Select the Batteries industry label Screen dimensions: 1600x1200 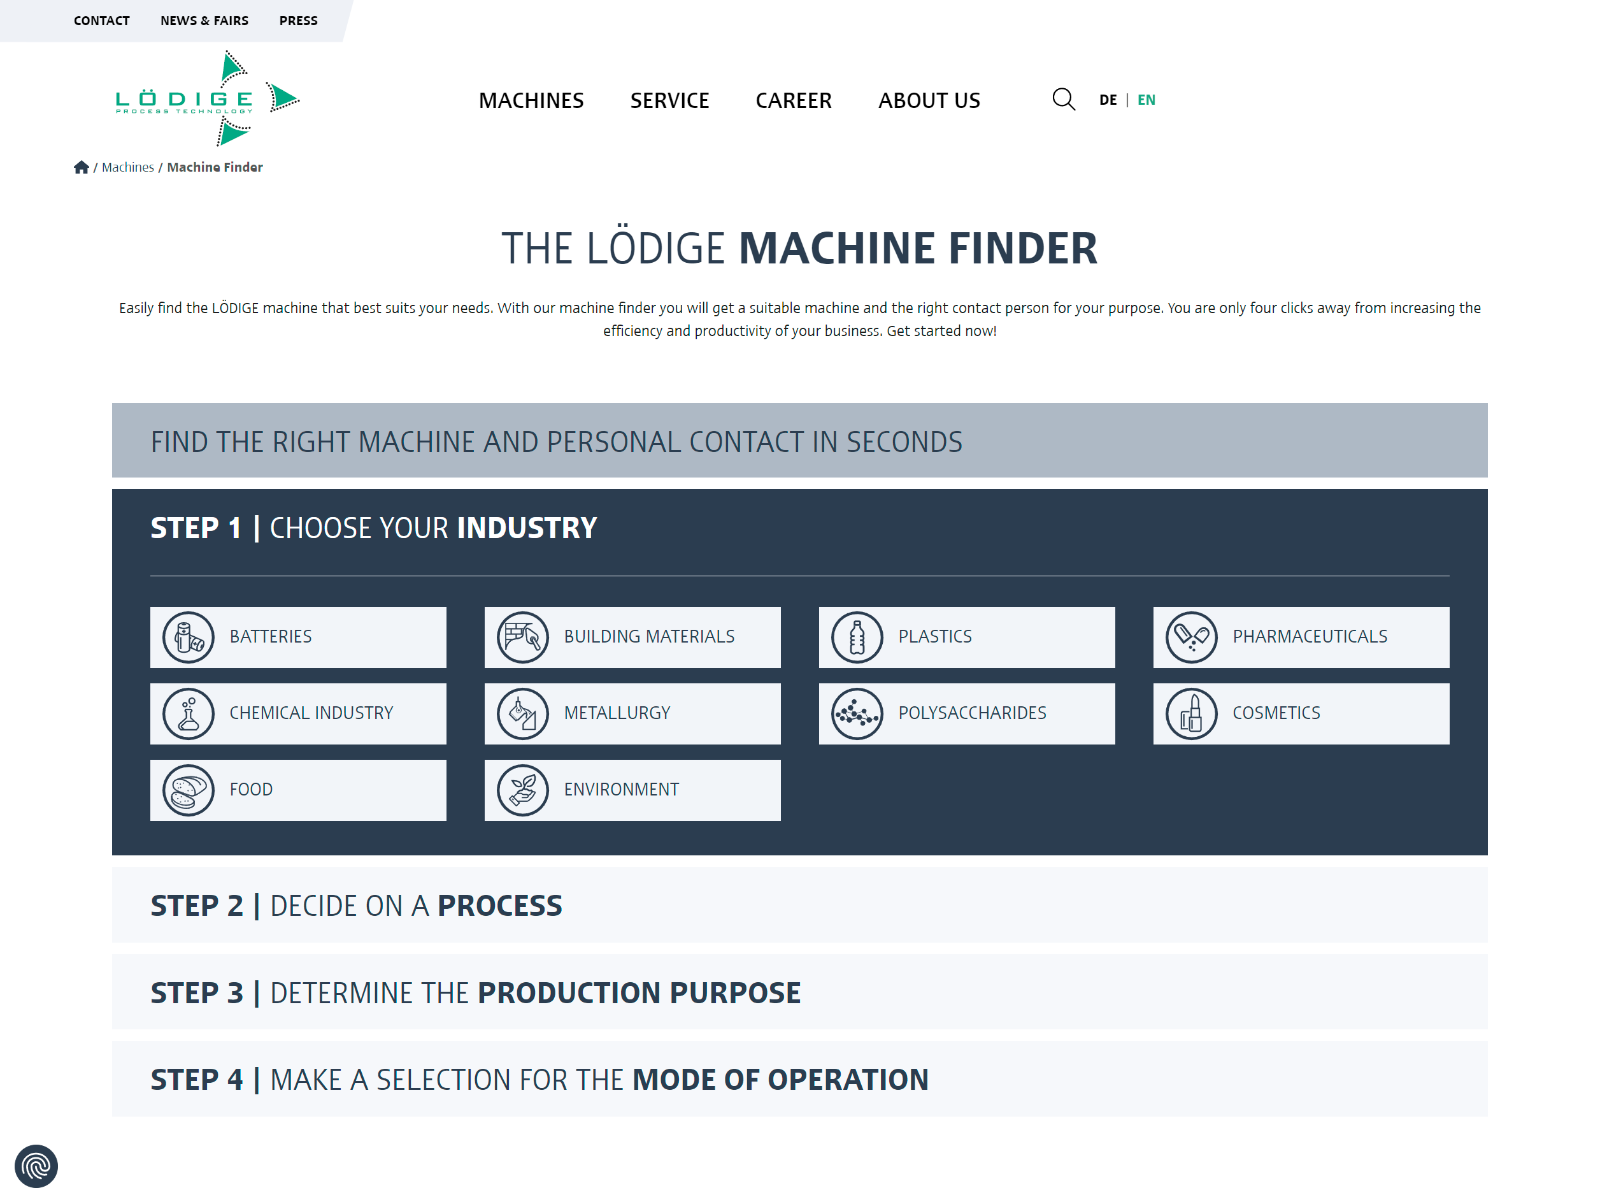[271, 637]
